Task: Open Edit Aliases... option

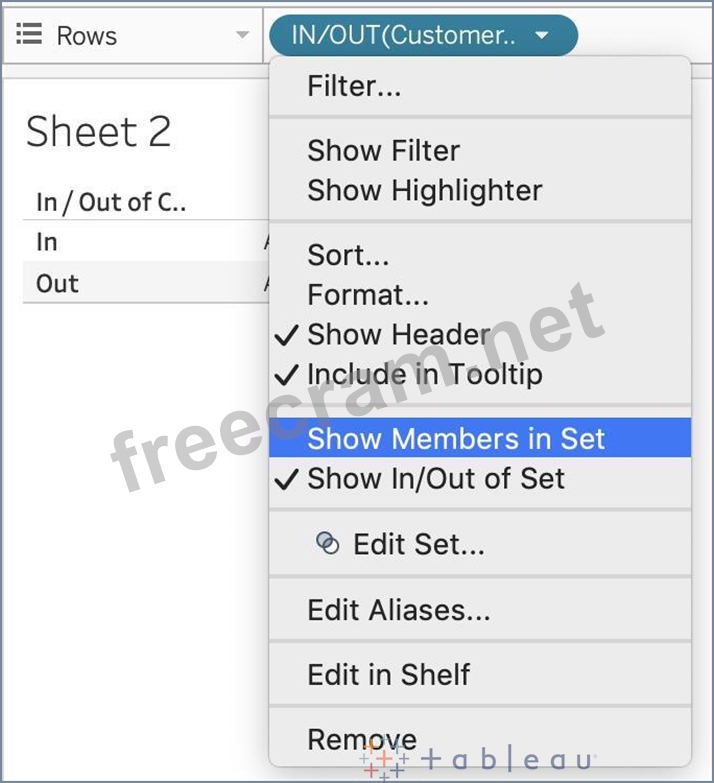Action: point(398,610)
